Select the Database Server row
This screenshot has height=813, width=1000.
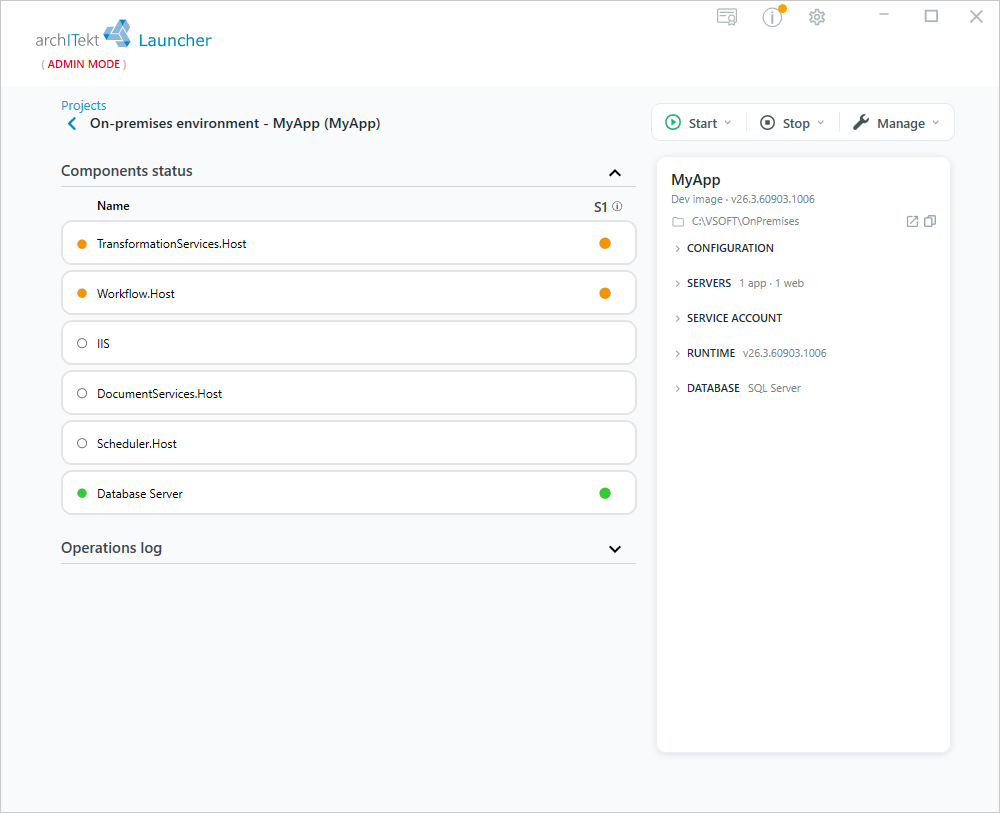tap(349, 493)
